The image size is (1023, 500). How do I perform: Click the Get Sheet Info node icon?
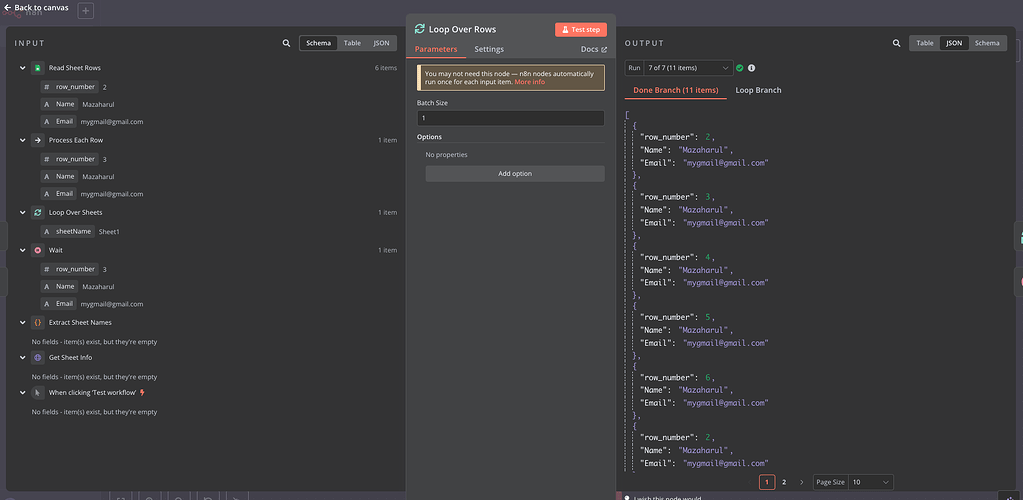click(37, 357)
